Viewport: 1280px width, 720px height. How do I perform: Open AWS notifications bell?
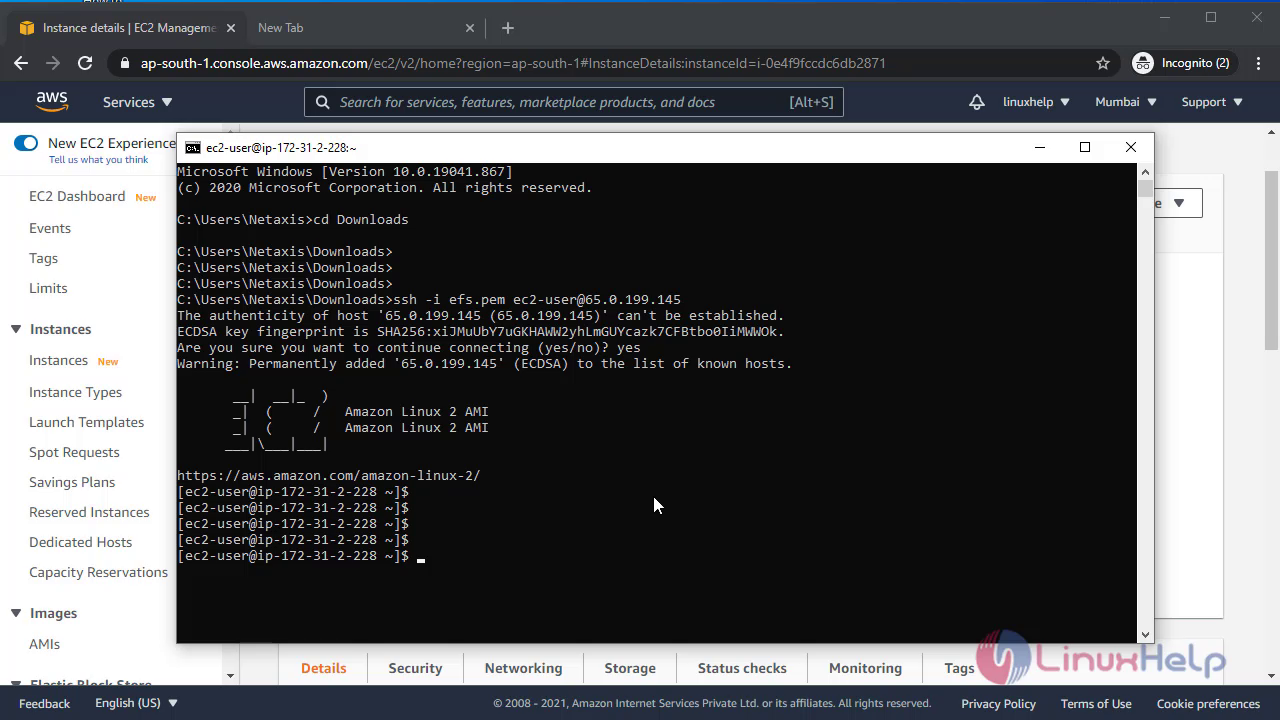[977, 102]
